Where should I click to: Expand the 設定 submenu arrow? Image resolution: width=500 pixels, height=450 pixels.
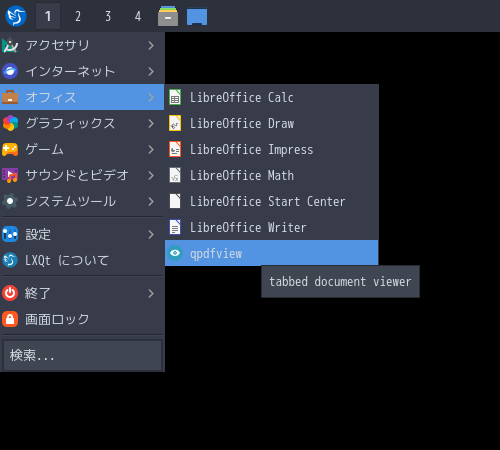click(151, 235)
